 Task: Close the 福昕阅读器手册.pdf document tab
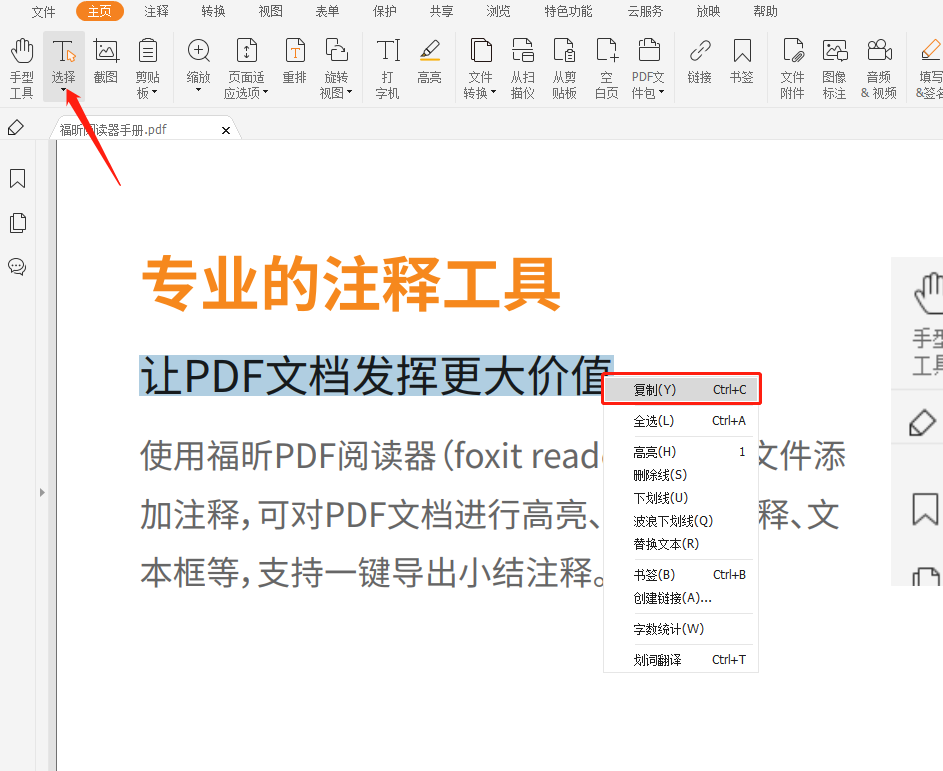click(x=226, y=130)
